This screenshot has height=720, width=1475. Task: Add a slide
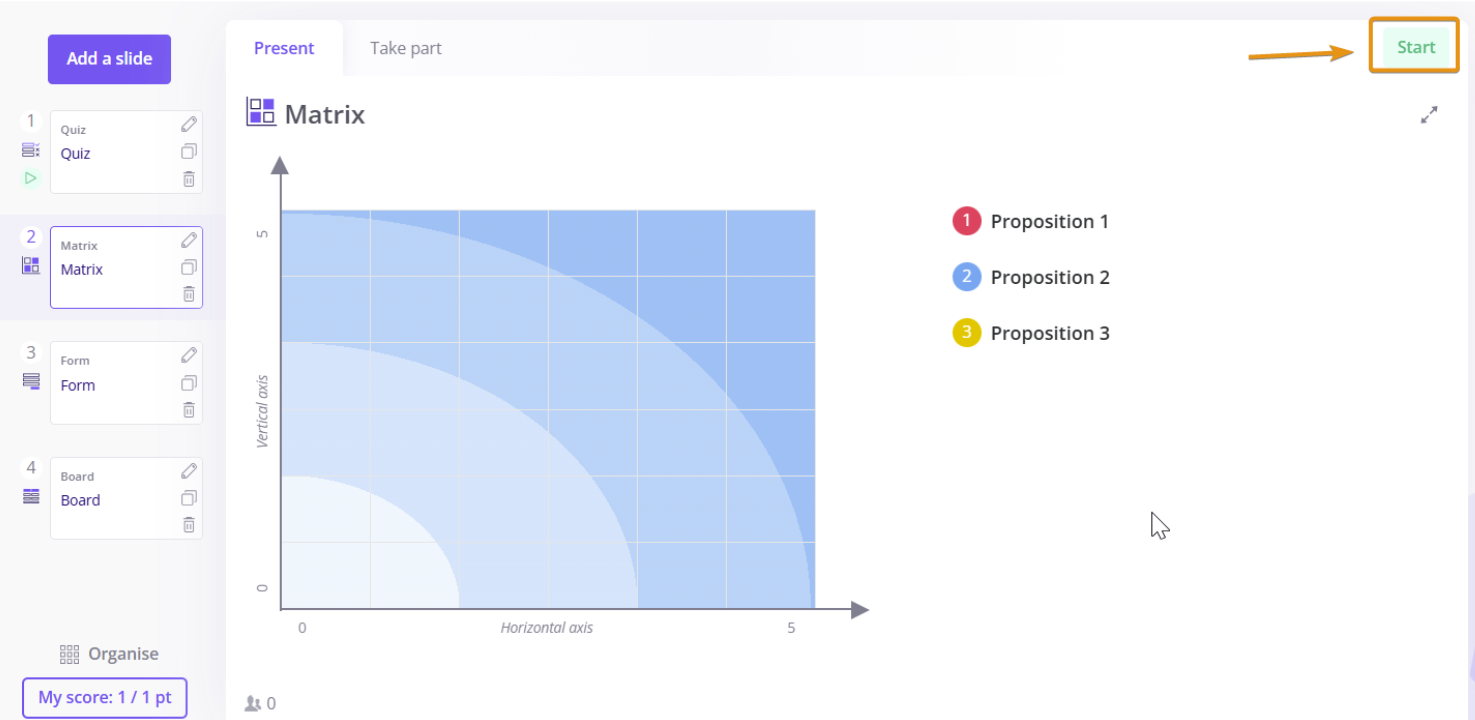point(109,59)
